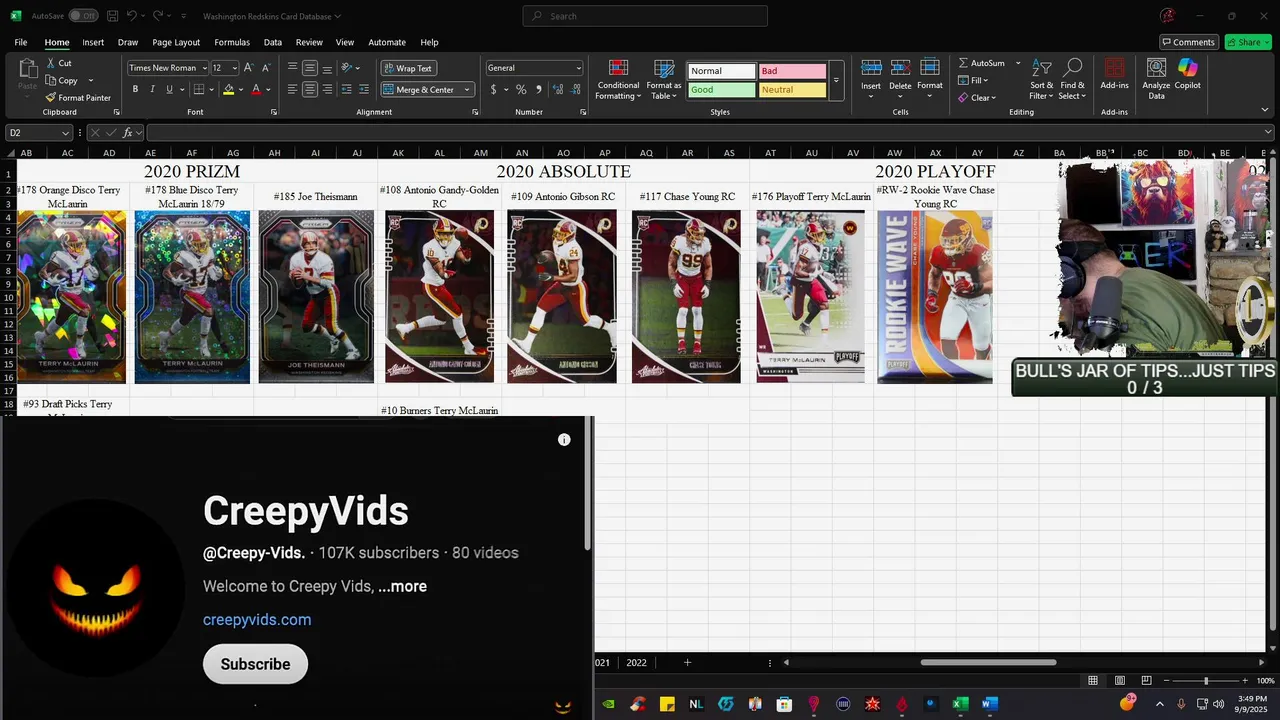
Task: Click the Comments button
Action: coord(1188,42)
